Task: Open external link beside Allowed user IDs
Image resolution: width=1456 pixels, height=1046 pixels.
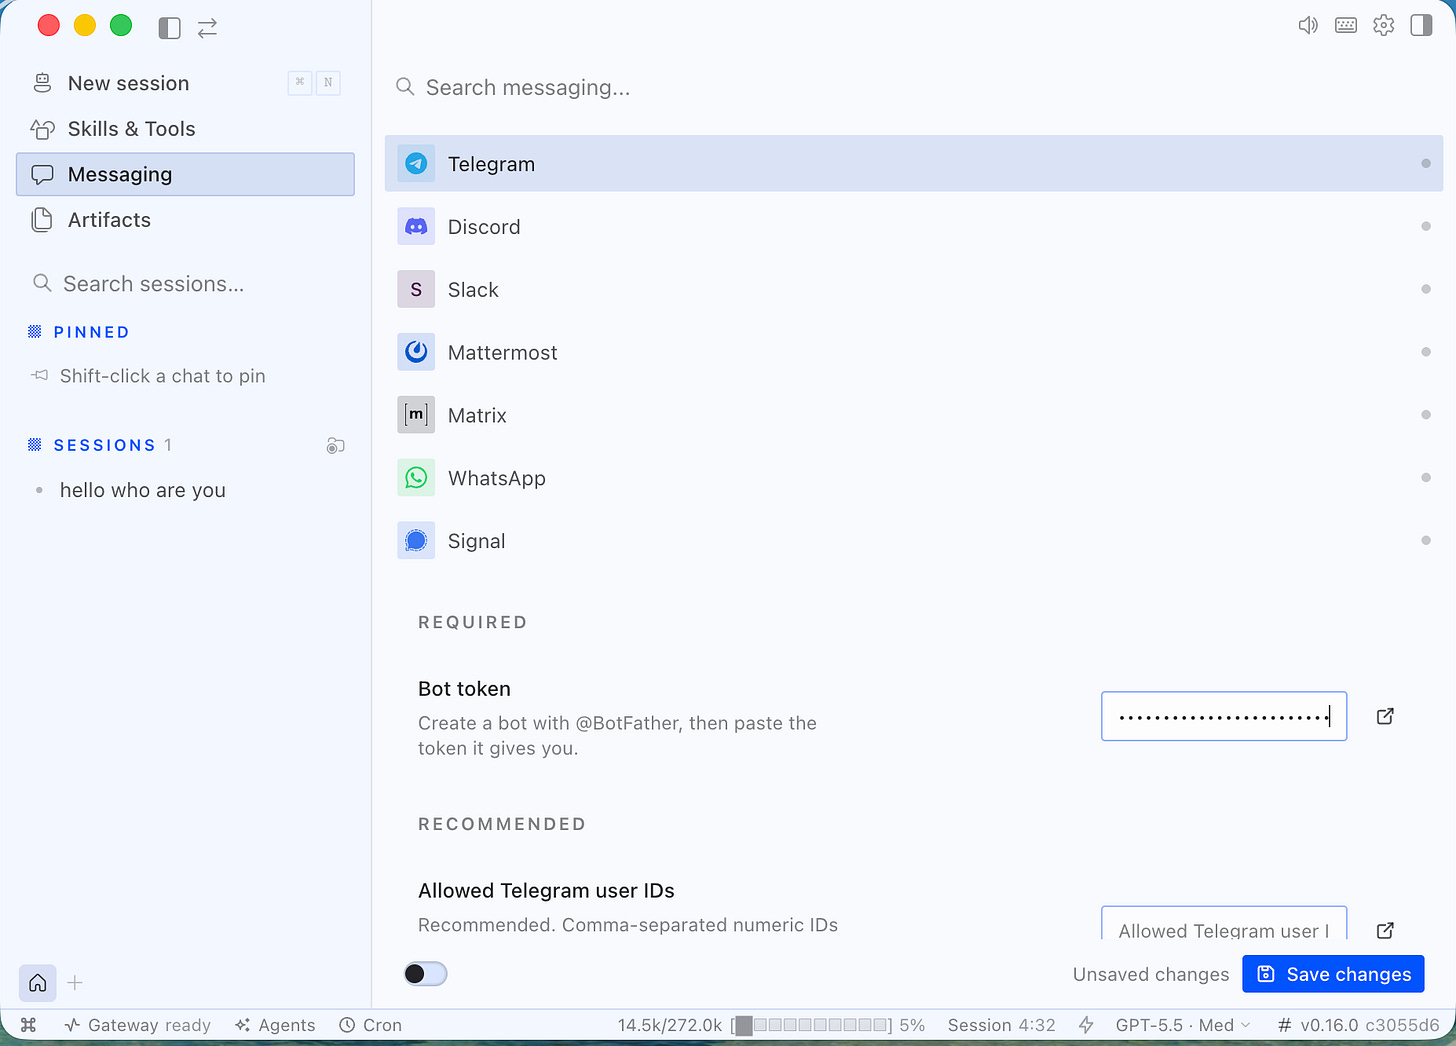Action: [x=1385, y=930]
